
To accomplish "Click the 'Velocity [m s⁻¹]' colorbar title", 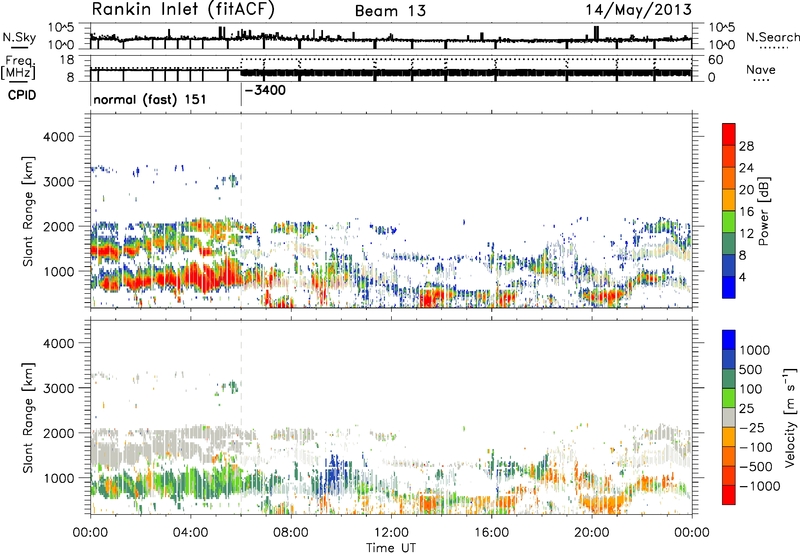I will [790, 417].
